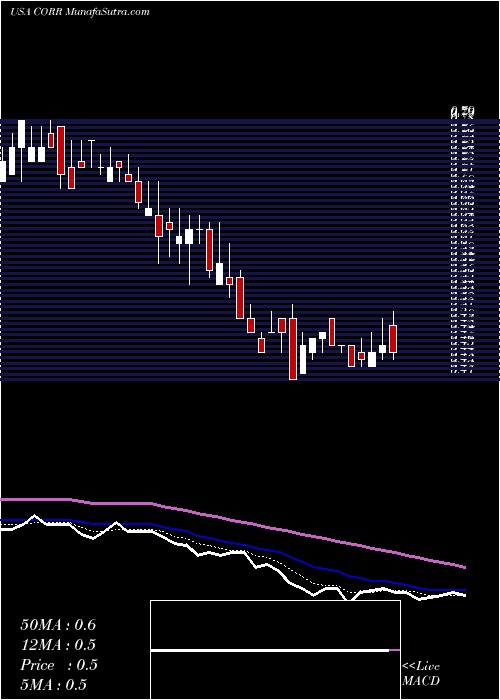500x700 pixels.
Task: Click the tall red candle at chart low
Action: tap(293, 349)
